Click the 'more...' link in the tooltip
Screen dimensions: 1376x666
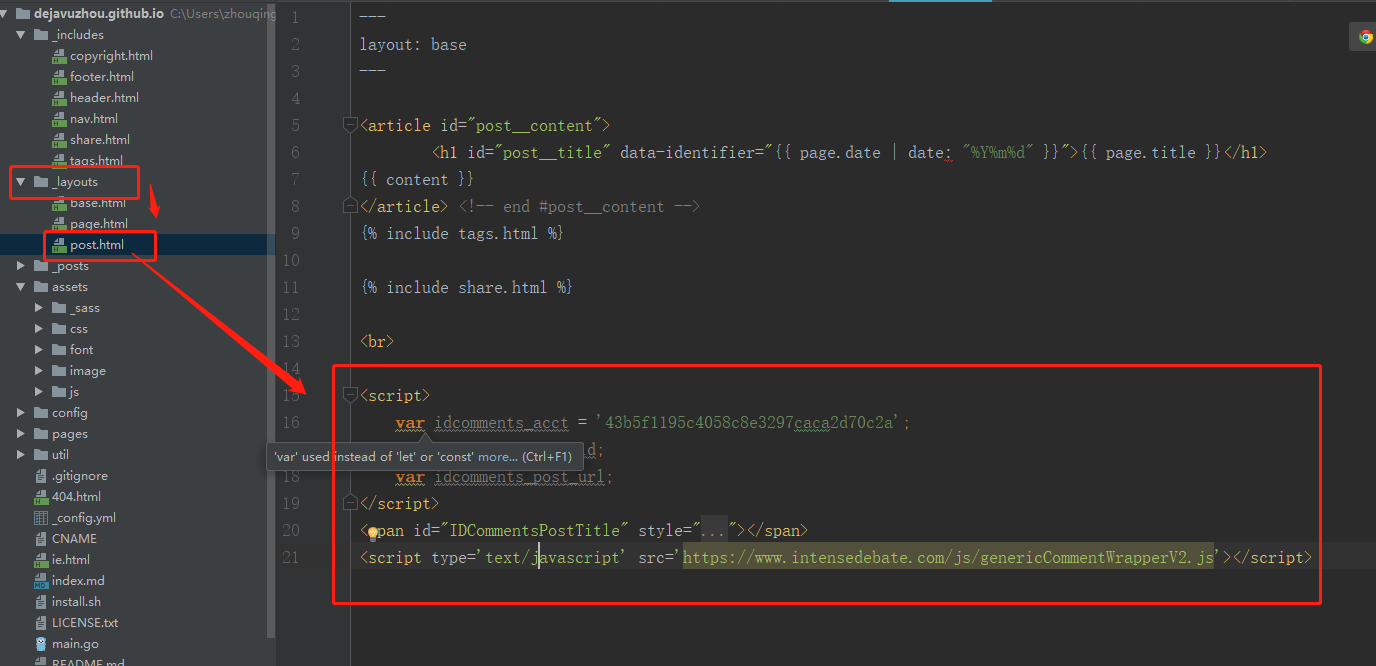(x=498, y=457)
